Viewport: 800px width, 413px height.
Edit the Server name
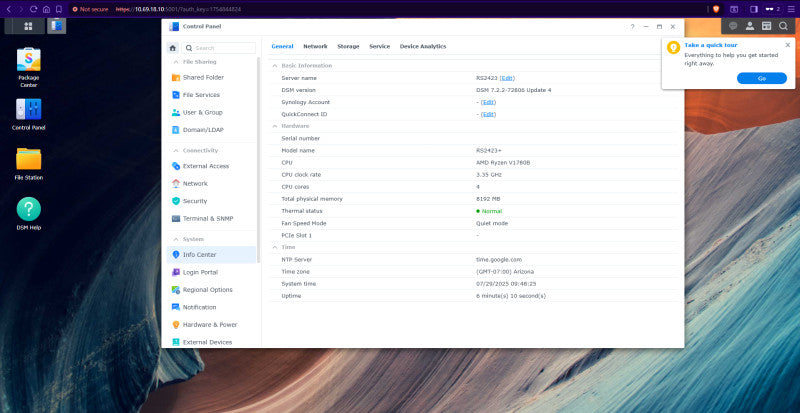click(x=507, y=78)
